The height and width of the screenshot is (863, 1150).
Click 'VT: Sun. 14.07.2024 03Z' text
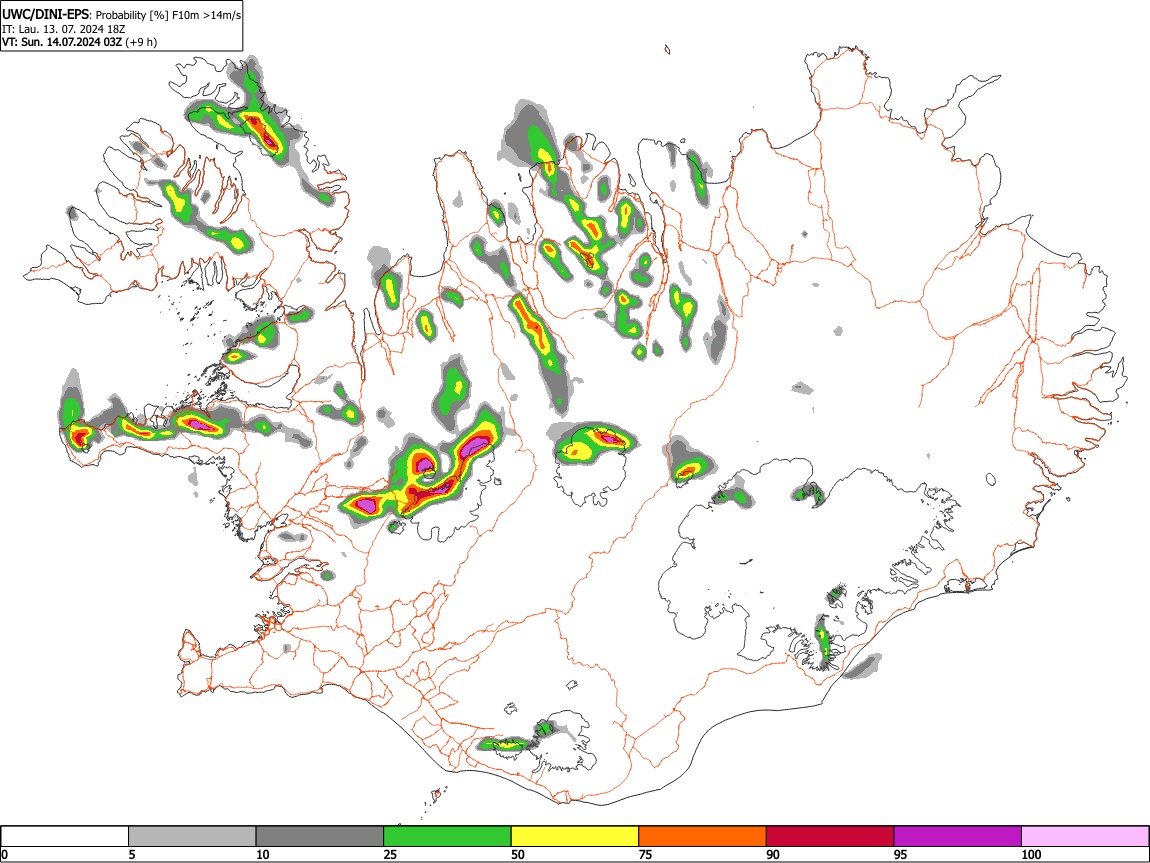[62, 42]
